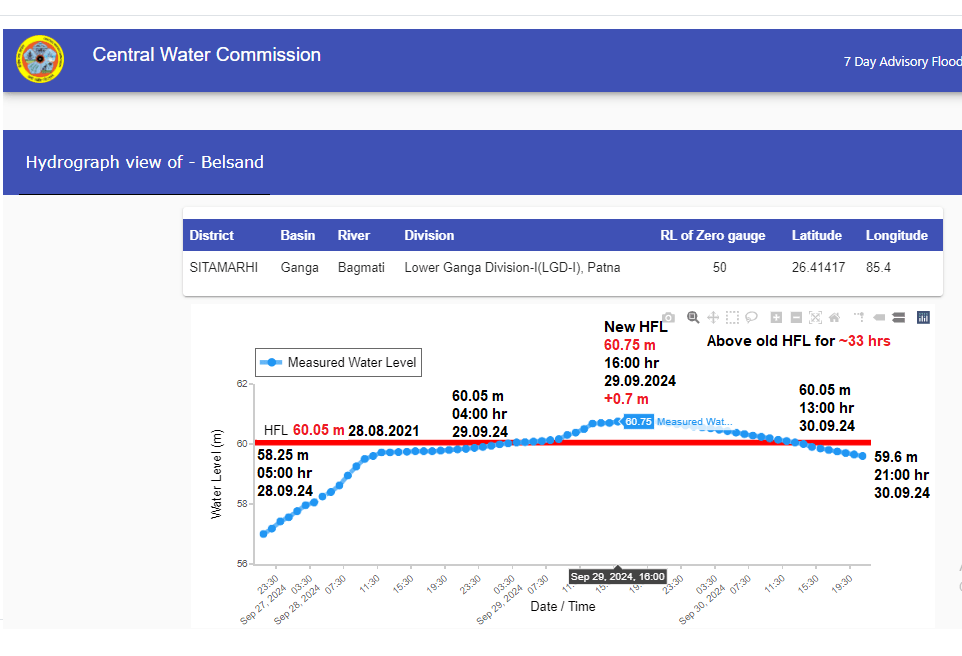962x656 pixels.
Task: Click the camera download plot icon
Action: [669, 317]
